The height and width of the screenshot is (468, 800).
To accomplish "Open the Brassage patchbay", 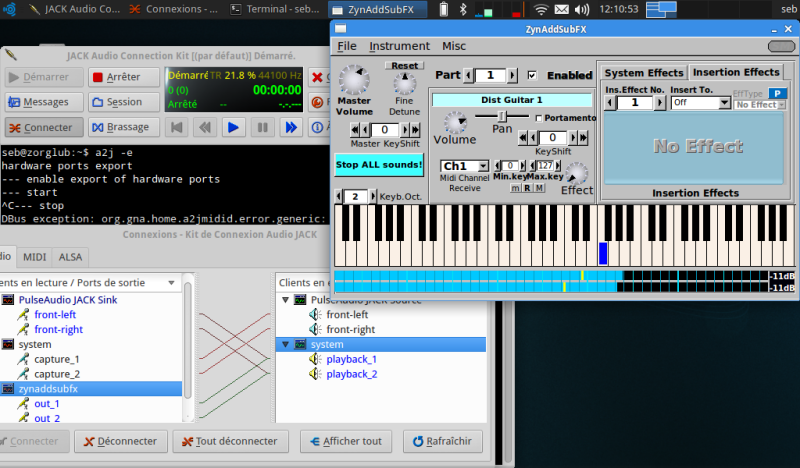I will (124, 127).
